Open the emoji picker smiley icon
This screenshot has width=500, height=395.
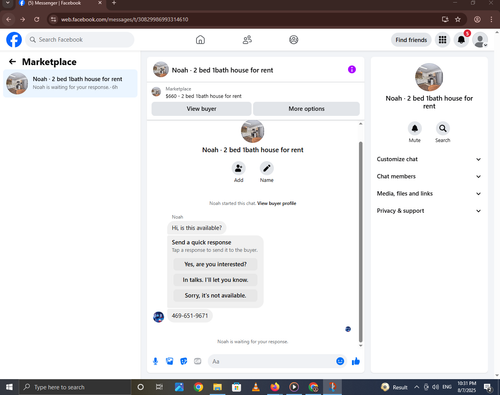[x=340, y=361]
